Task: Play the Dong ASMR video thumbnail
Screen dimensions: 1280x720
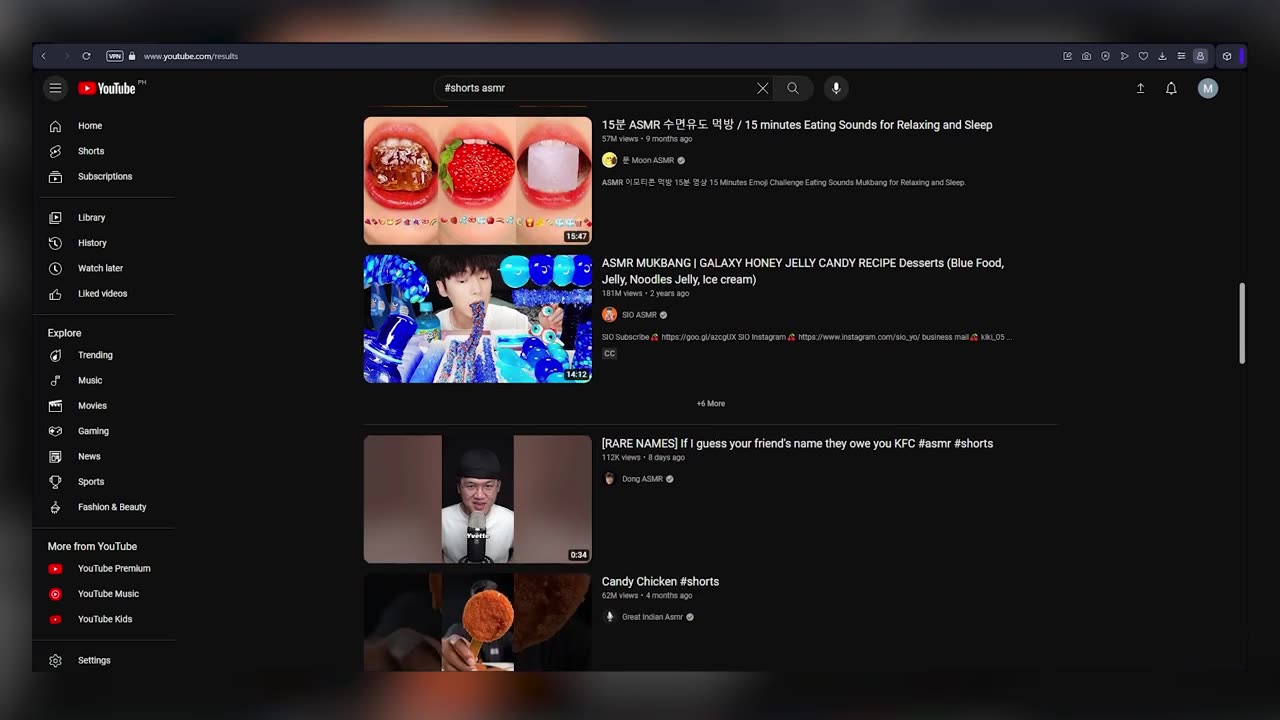Action: 478,499
